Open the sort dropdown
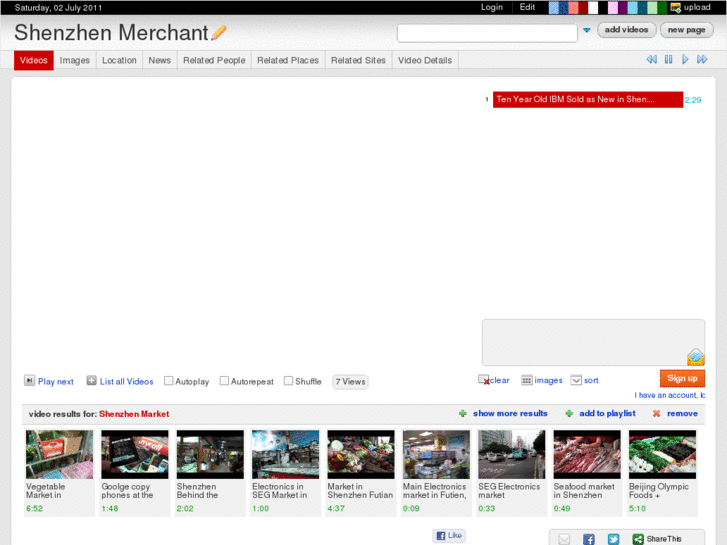This screenshot has width=727, height=545. (x=576, y=380)
